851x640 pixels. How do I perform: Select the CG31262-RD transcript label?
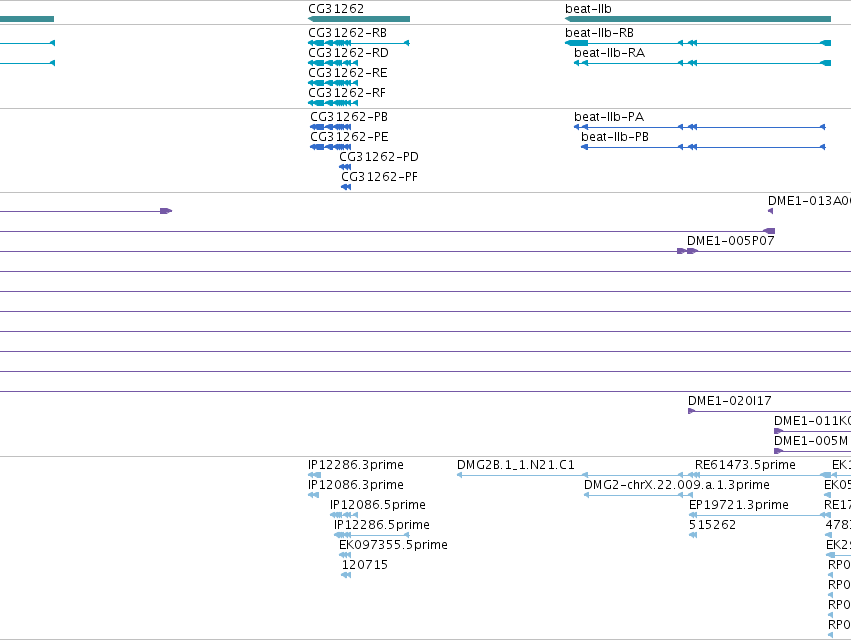[348, 53]
